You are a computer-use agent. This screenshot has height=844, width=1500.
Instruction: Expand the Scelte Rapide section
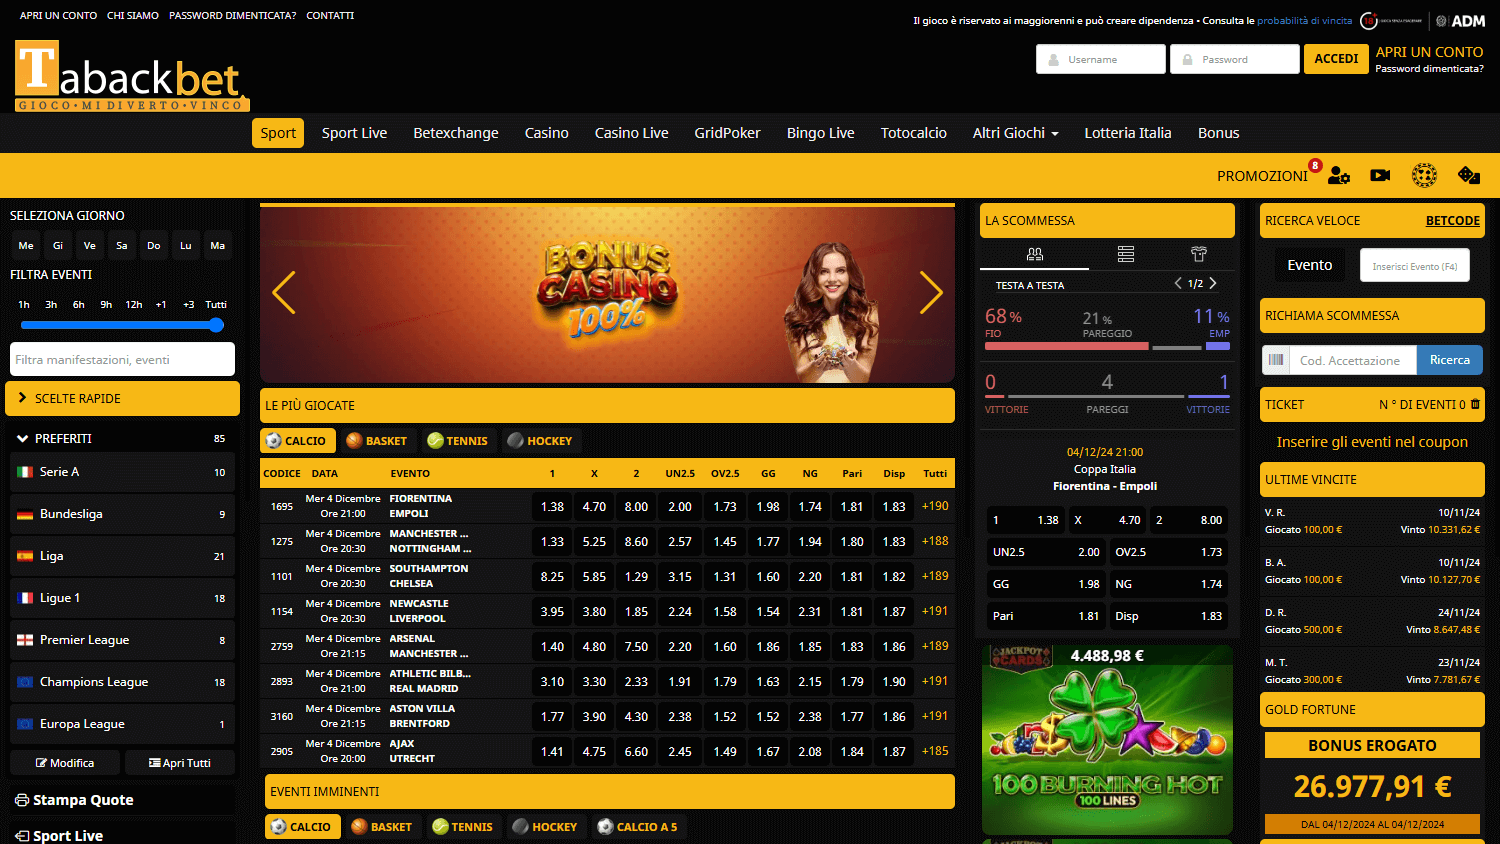(122, 398)
